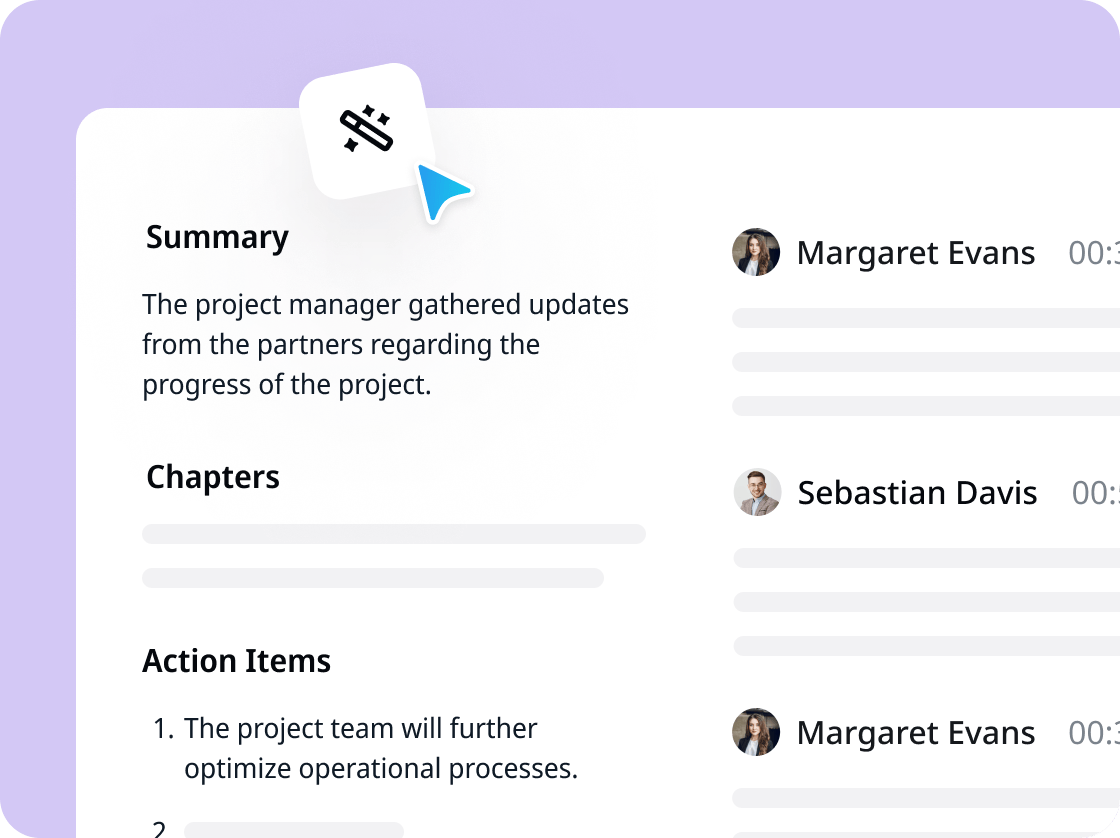The width and height of the screenshot is (1120, 838).
Task: Click the first placeholder line under Chapters
Action: 393,534
